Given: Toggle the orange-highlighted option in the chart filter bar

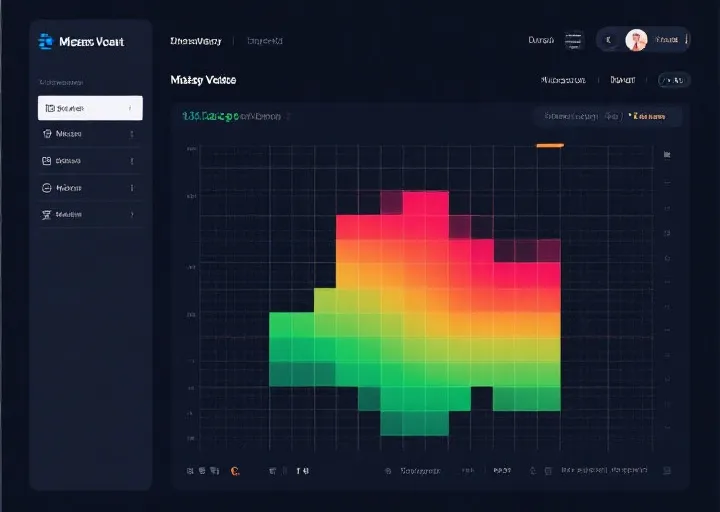Looking at the screenshot, I should [x=648, y=117].
